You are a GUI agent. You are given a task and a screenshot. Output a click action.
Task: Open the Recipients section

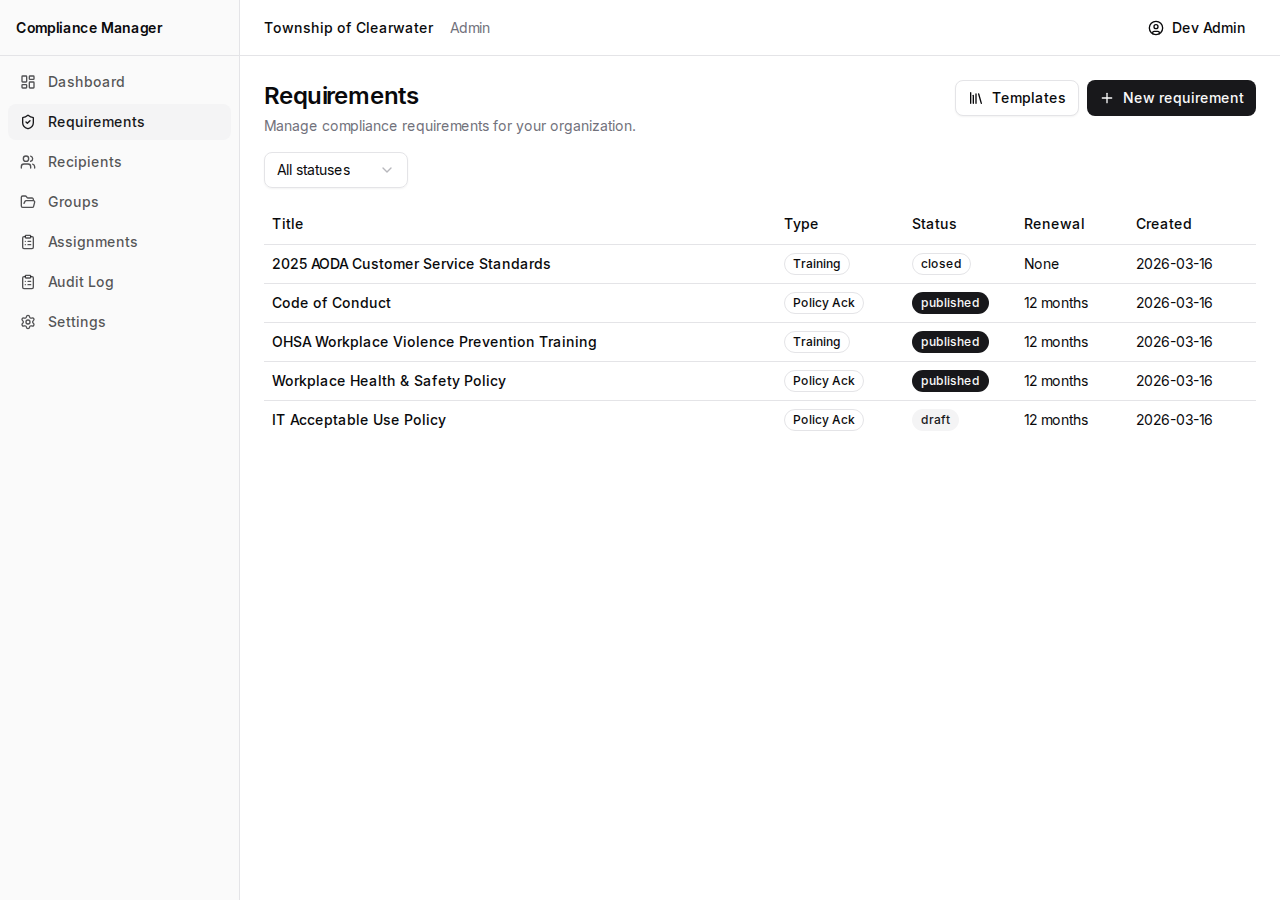pyautogui.click(x=120, y=162)
